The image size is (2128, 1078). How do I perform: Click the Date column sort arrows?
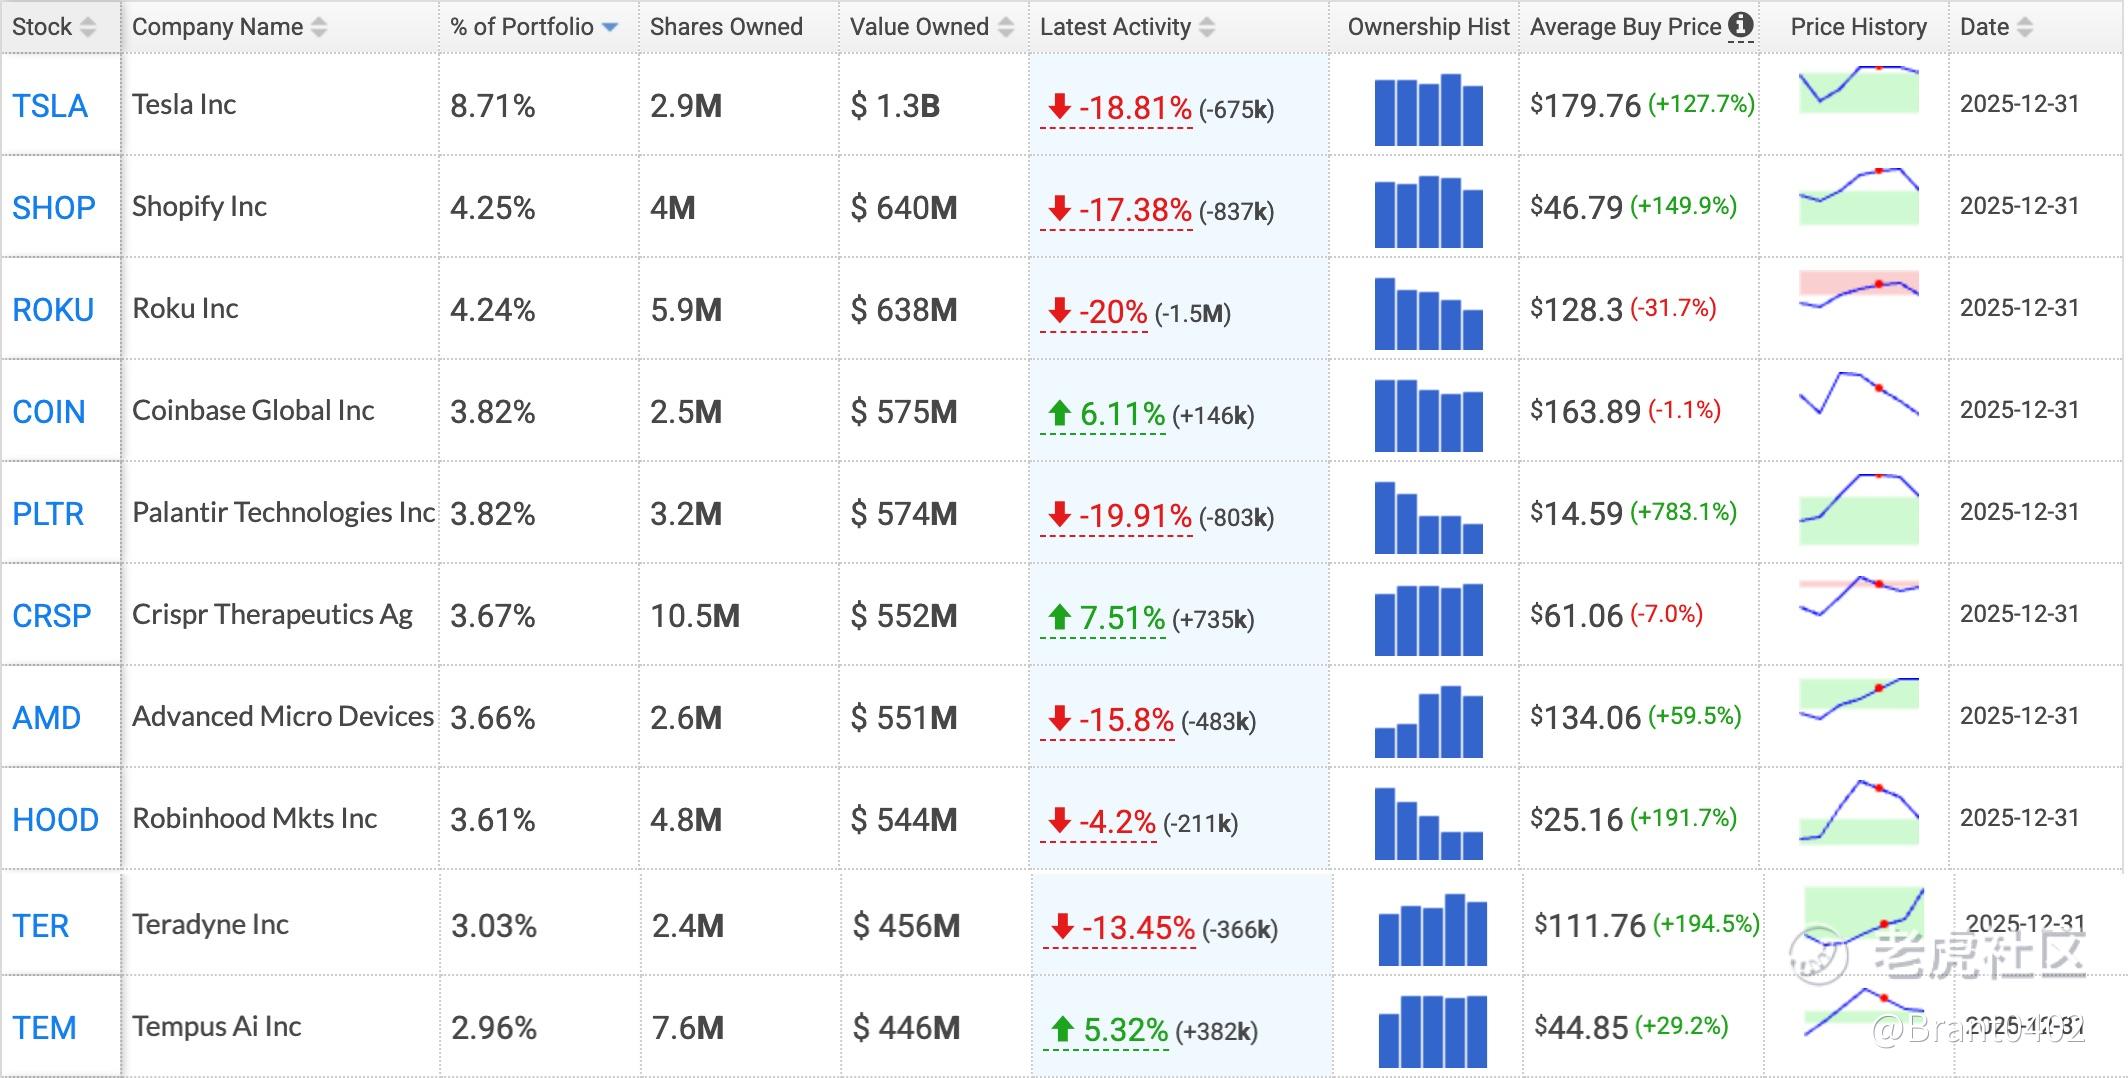[2025, 27]
